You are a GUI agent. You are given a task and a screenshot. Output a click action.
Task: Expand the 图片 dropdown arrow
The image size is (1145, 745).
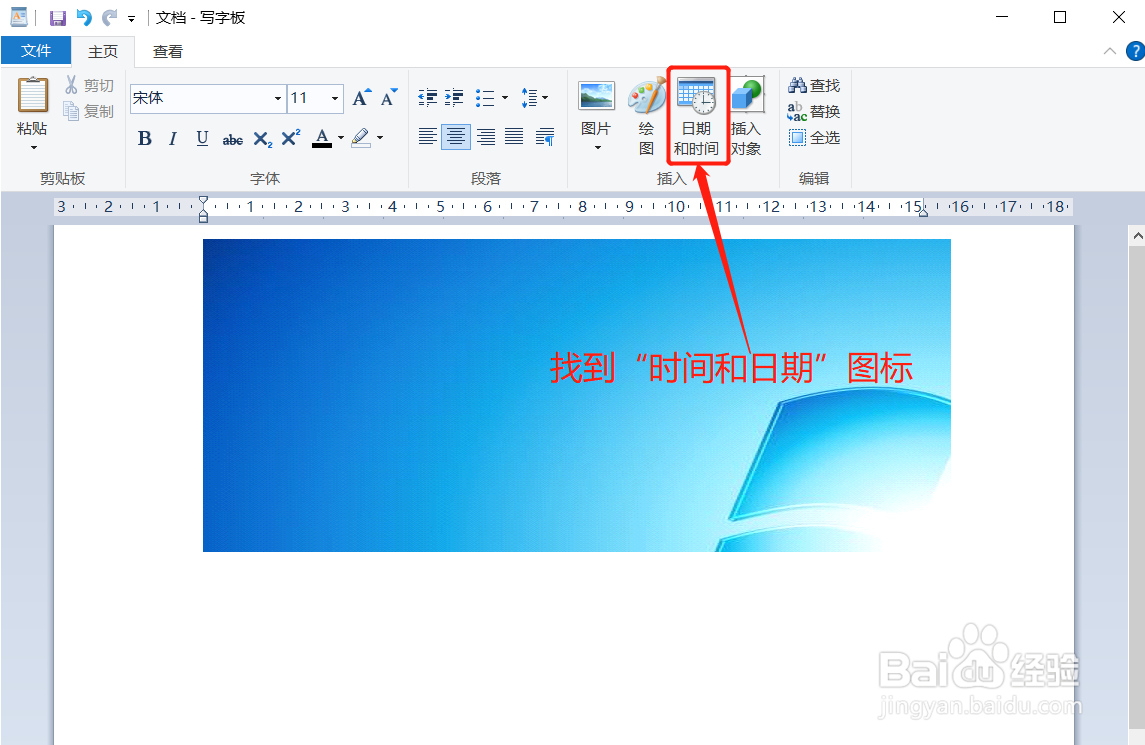coord(597,148)
